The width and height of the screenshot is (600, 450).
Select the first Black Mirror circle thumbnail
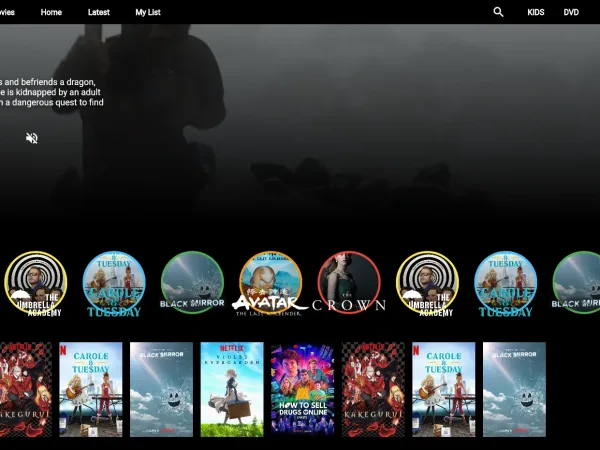pos(192,283)
